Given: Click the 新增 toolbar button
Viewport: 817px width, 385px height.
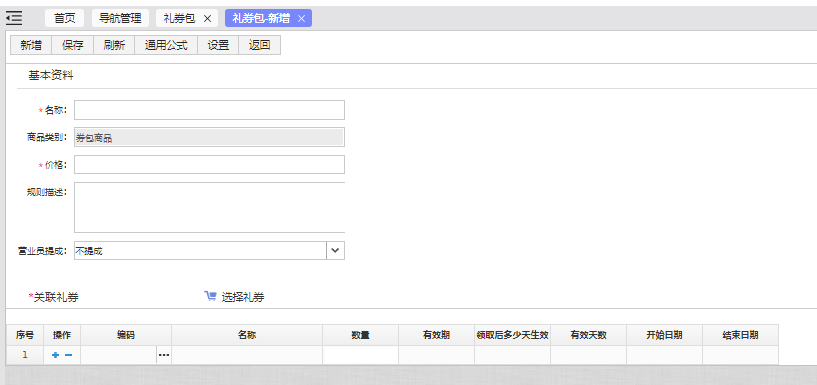Looking at the screenshot, I should [31, 45].
